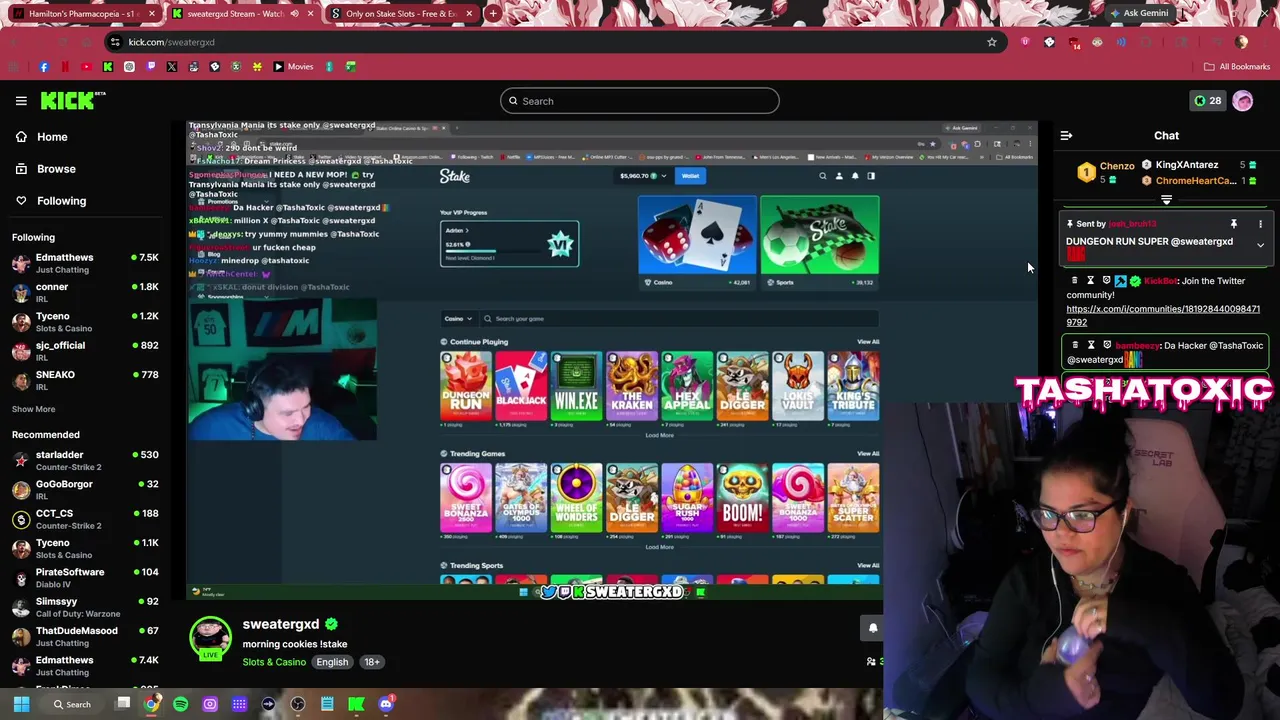Open the Twitch bookmark icon
1280x720 pixels.
(151, 67)
